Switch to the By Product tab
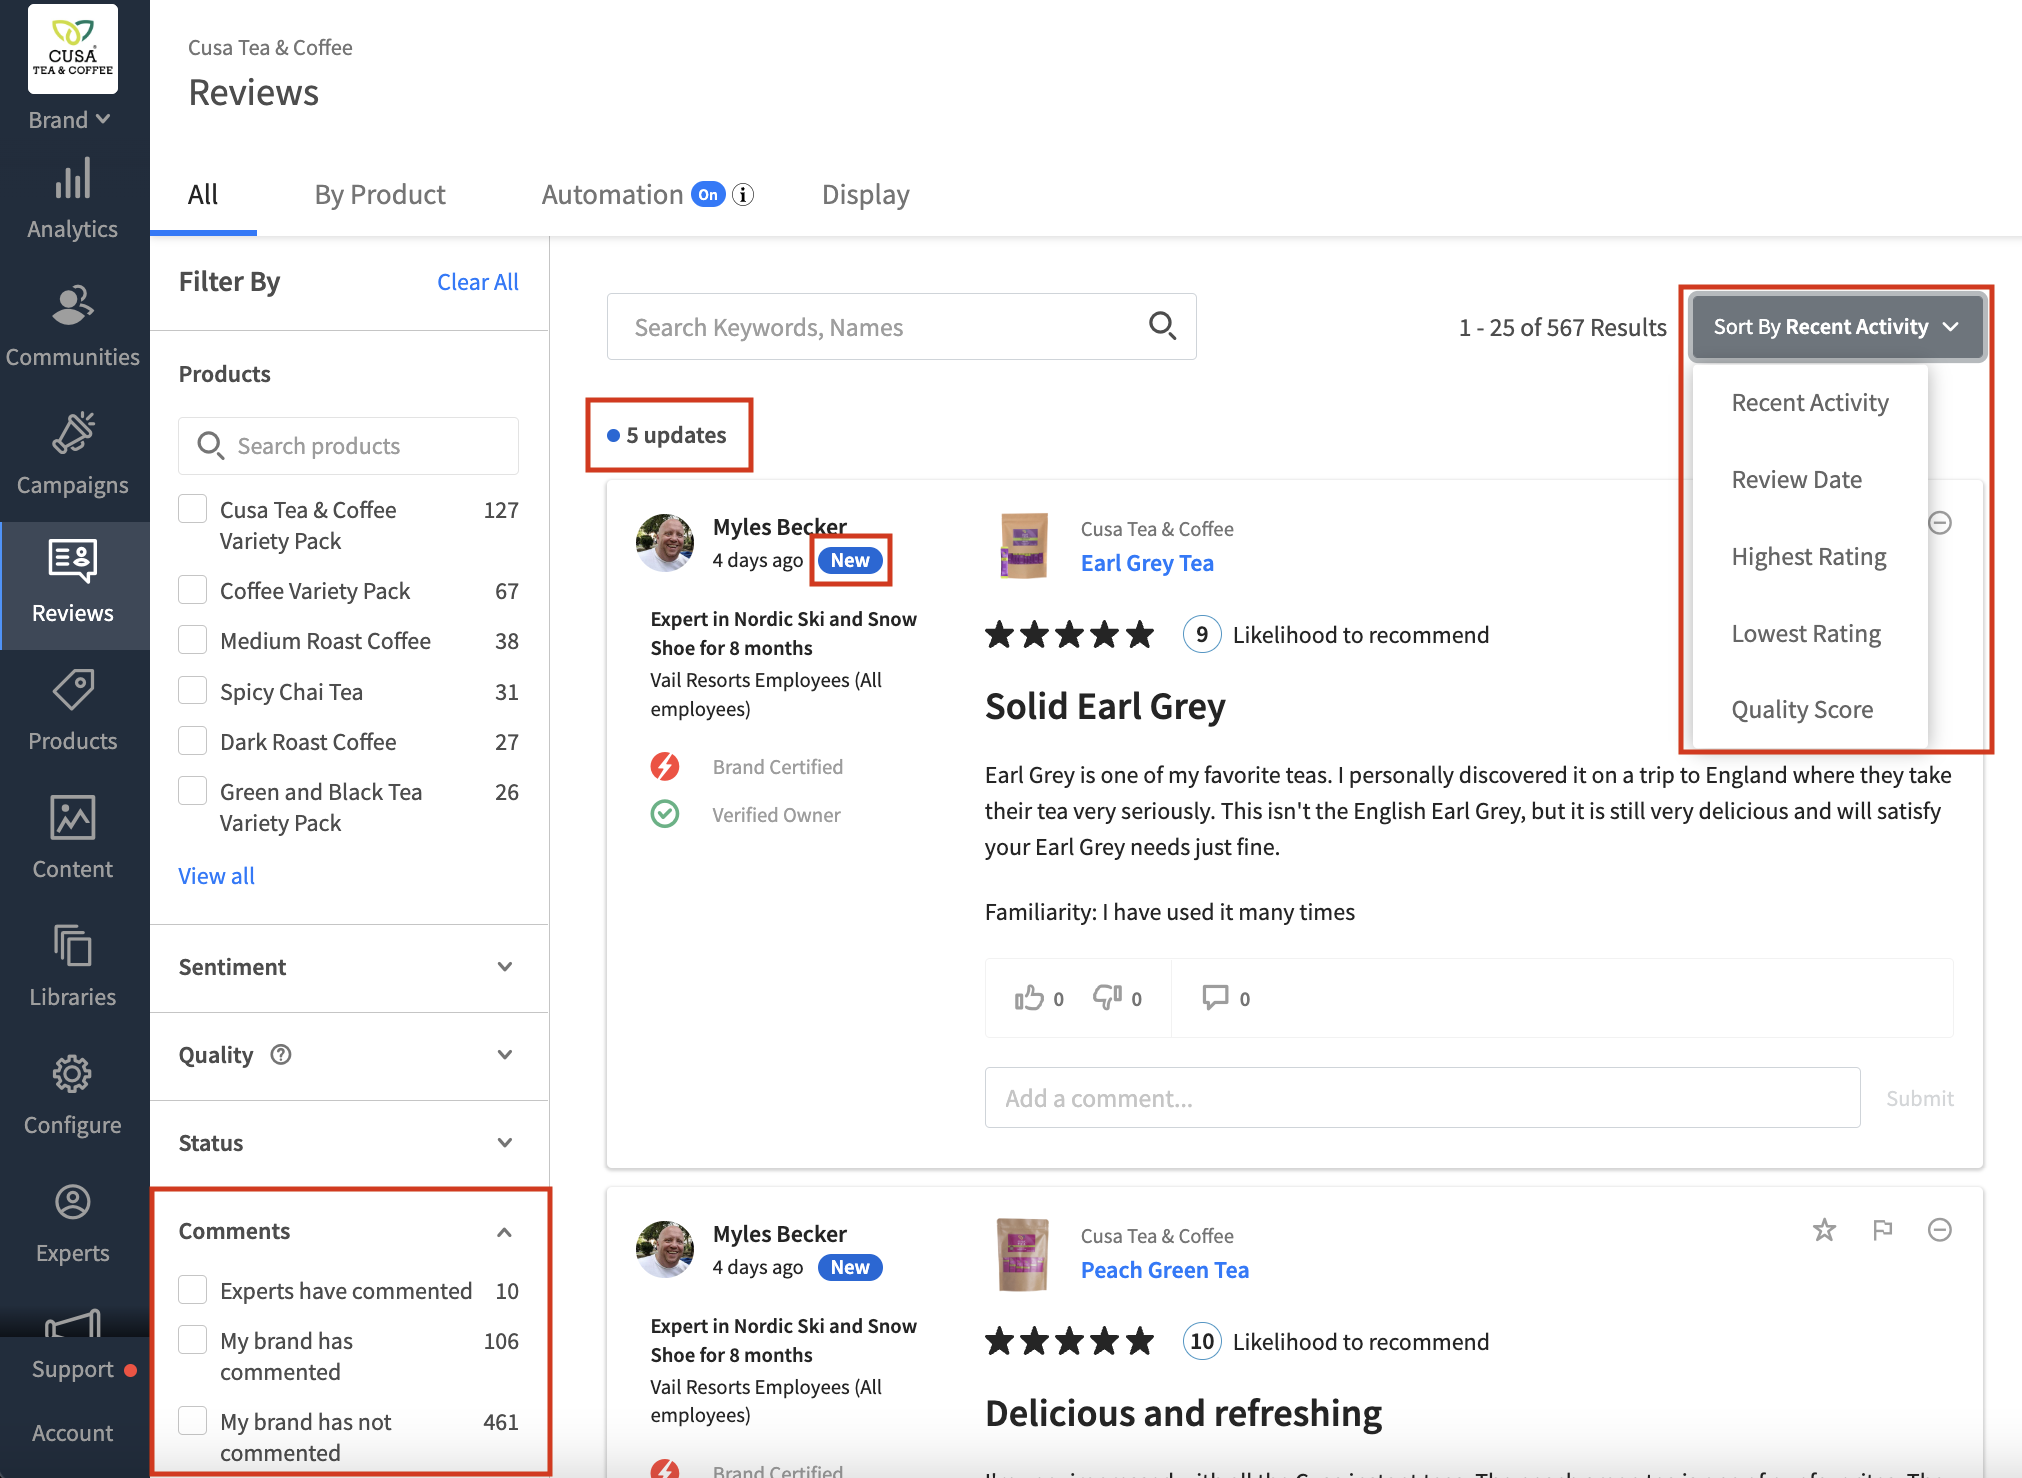The image size is (2022, 1478). point(380,195)
